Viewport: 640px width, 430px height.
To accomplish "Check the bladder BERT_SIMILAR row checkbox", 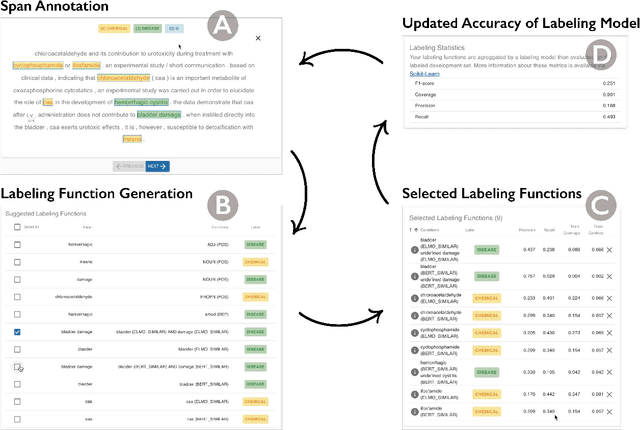I will 17,384.
